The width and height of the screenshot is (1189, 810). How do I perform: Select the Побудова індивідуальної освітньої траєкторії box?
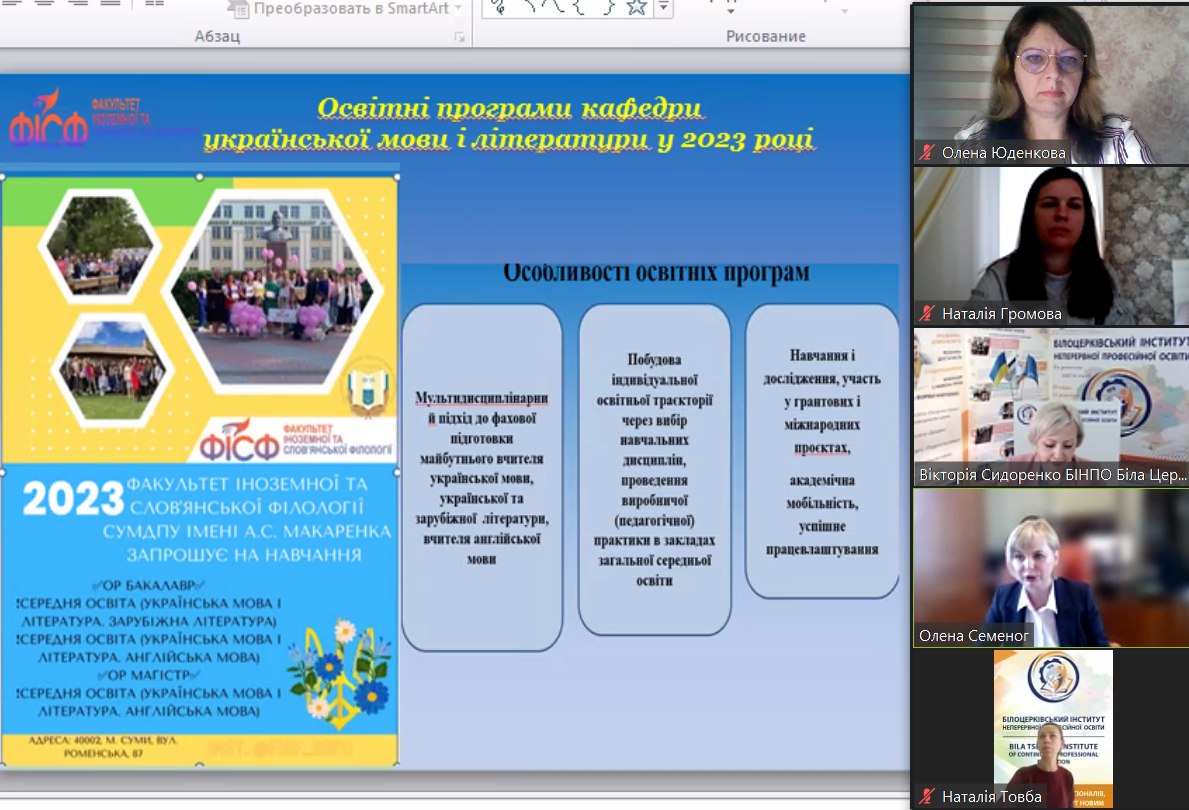(x=654, y=469)
